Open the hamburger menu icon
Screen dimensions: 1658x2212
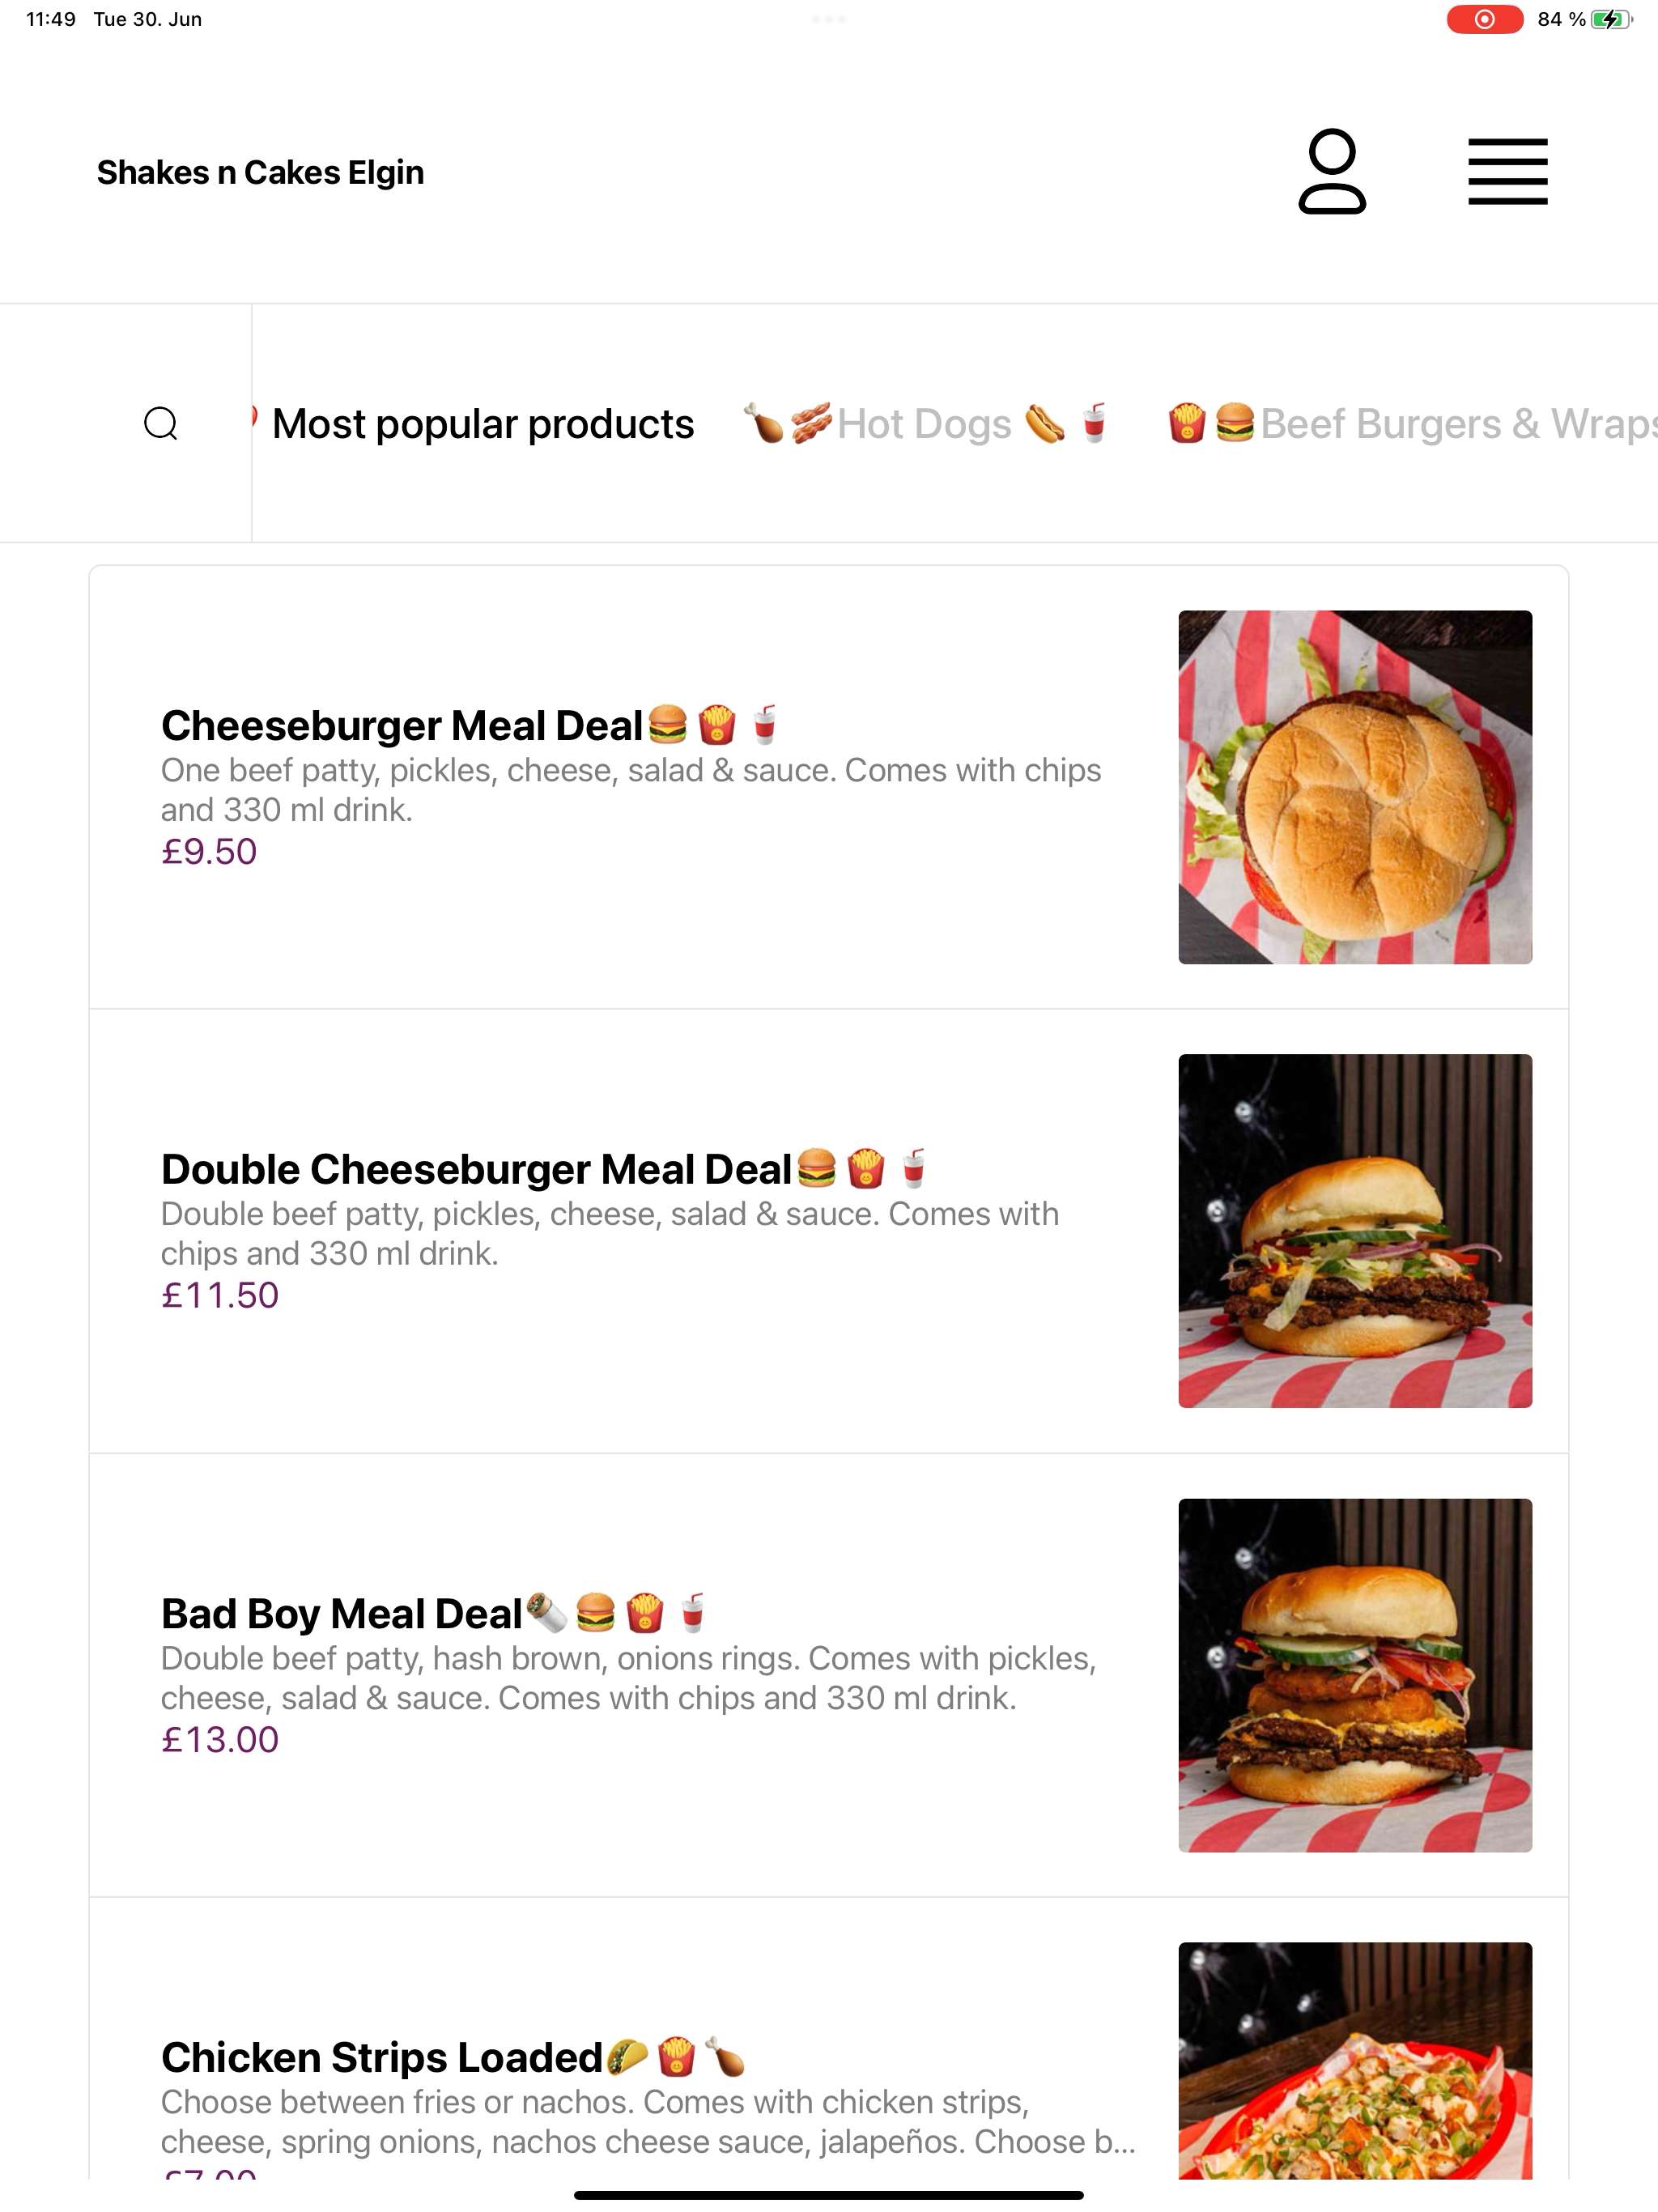pyautogui.click(x=1507, y=172)
